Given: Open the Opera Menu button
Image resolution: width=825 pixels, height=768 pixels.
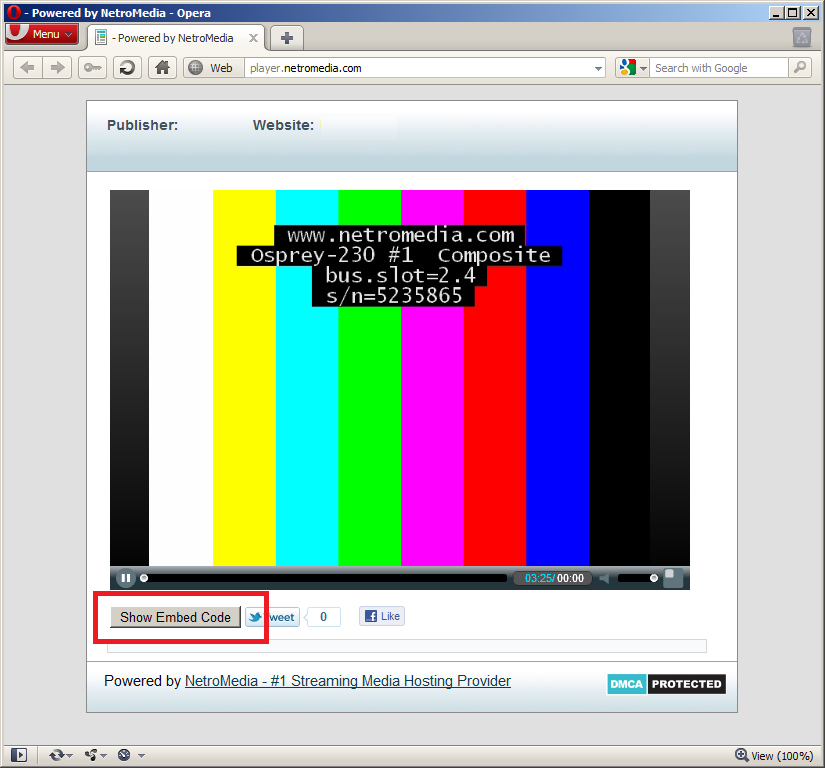Looking at the screenshot, I should (42, 34).
